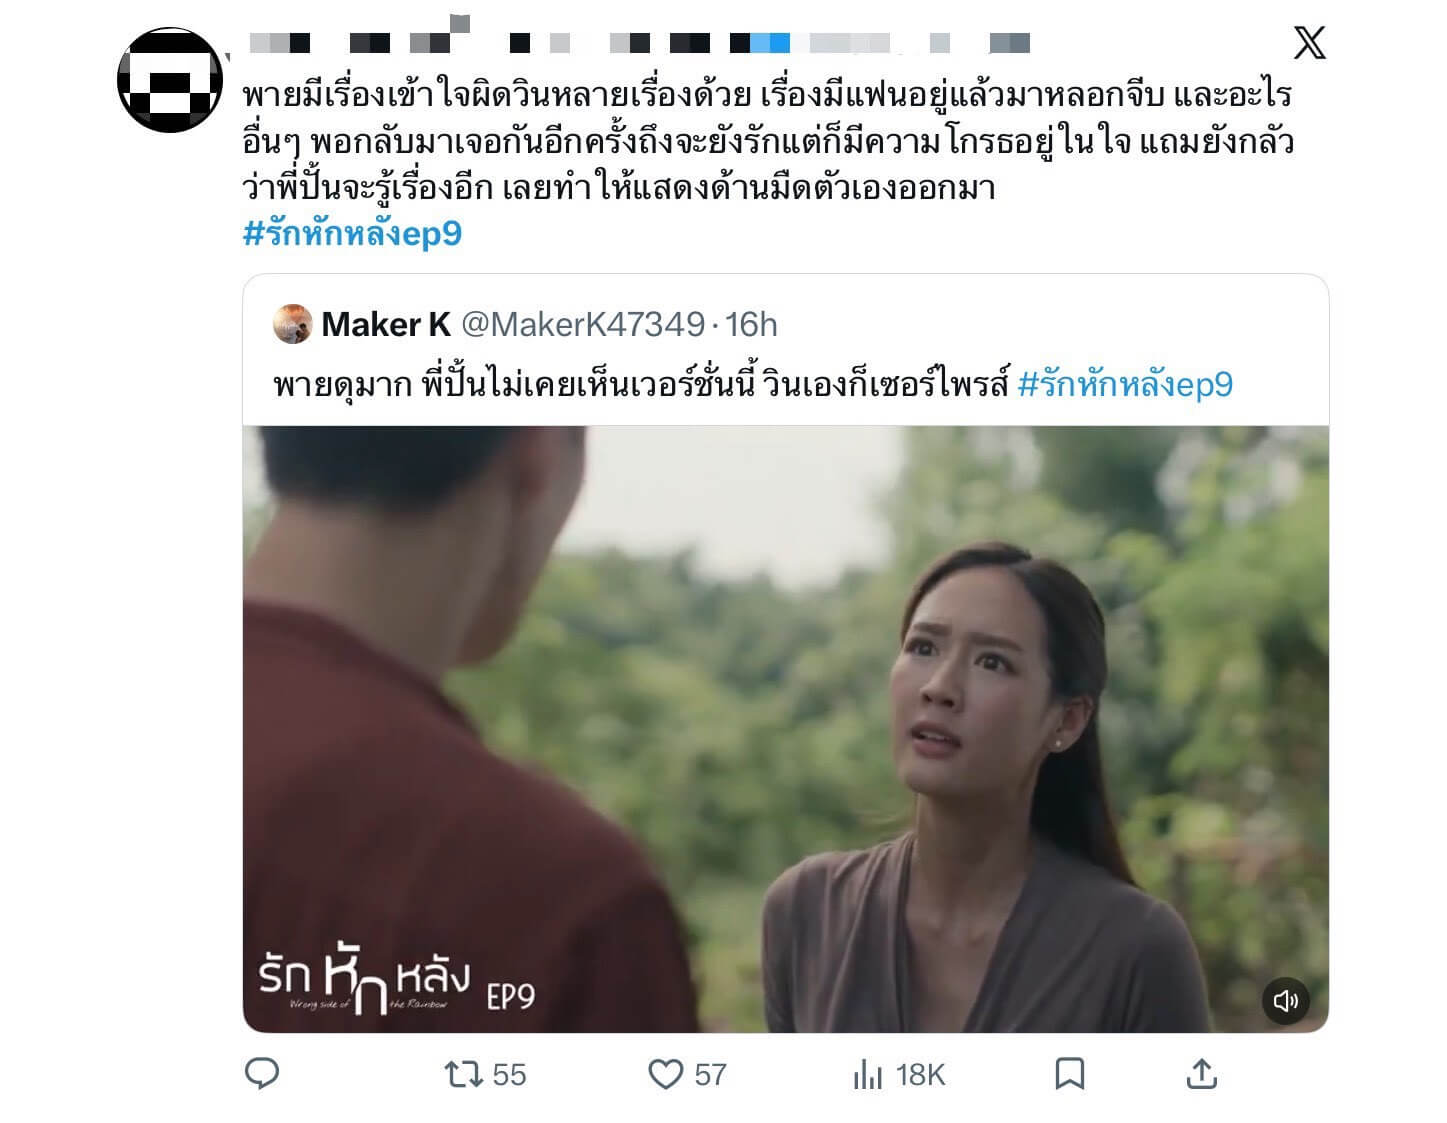Unmute video with speaker icon
Screen dimensions: 1447x1123
1286,1001
